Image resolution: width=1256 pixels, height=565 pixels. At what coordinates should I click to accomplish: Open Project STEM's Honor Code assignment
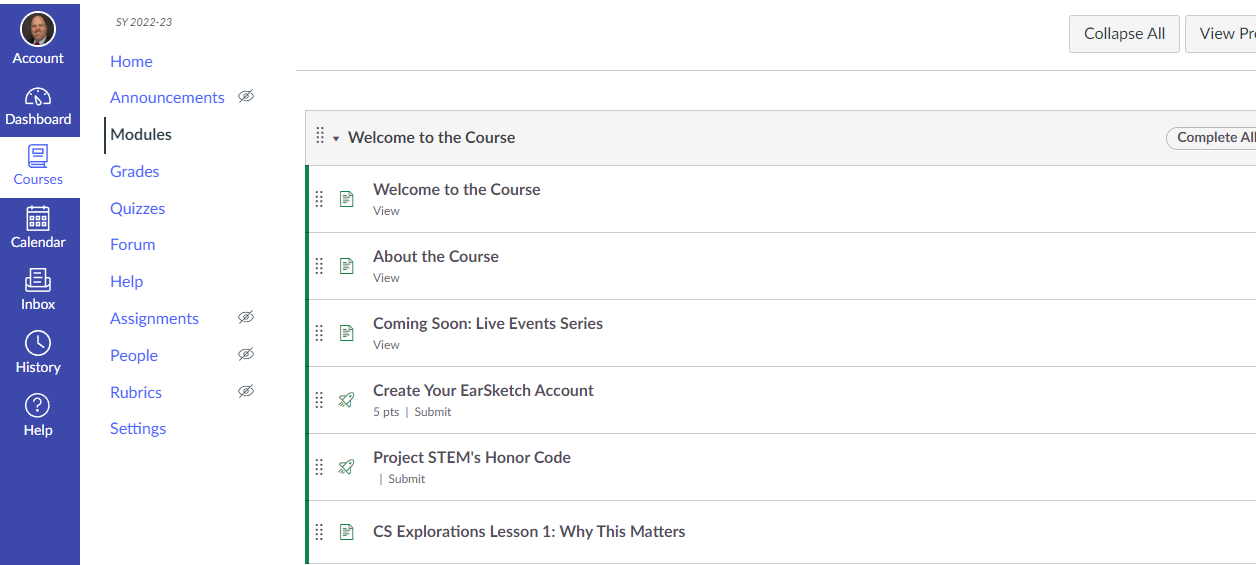[x=472, y=457]
